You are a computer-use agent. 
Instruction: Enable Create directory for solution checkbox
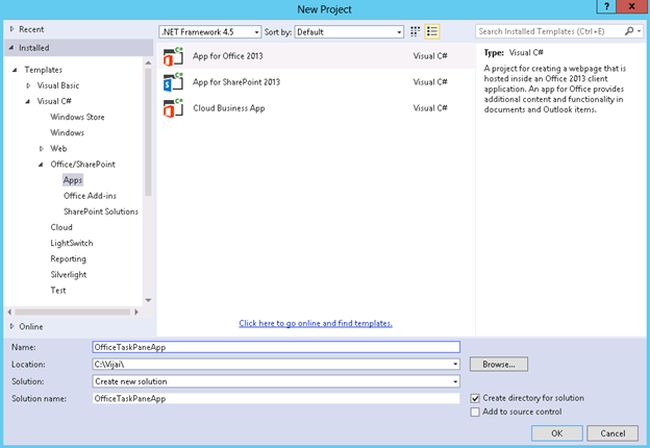[475, 398]
